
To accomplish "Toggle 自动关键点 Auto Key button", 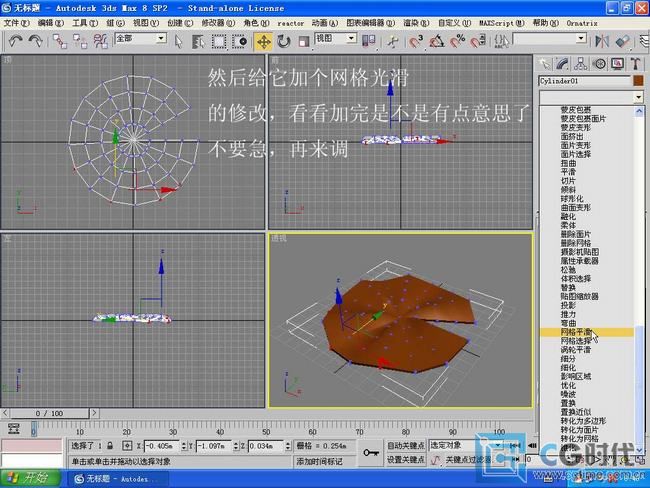I will [405, 445].
